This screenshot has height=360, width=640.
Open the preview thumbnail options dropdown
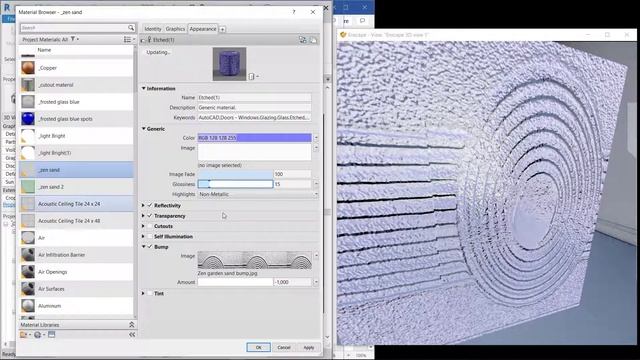pos(254,76)
